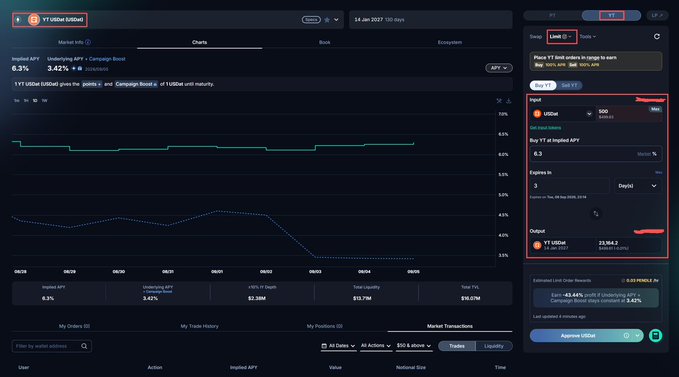Screen dimensions: 679x377
Task: Click the info icon on Approve USDat
Action: click(626, 335)
